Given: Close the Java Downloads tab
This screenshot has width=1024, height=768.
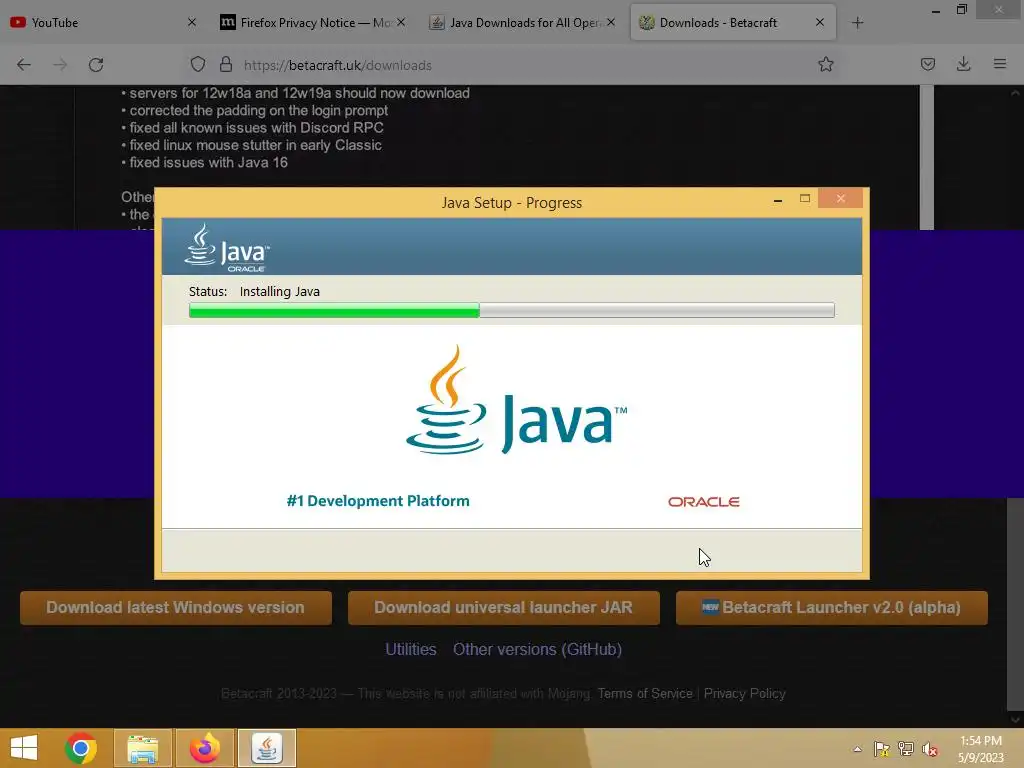Looking at the screenshot, I should pos(611,22).
